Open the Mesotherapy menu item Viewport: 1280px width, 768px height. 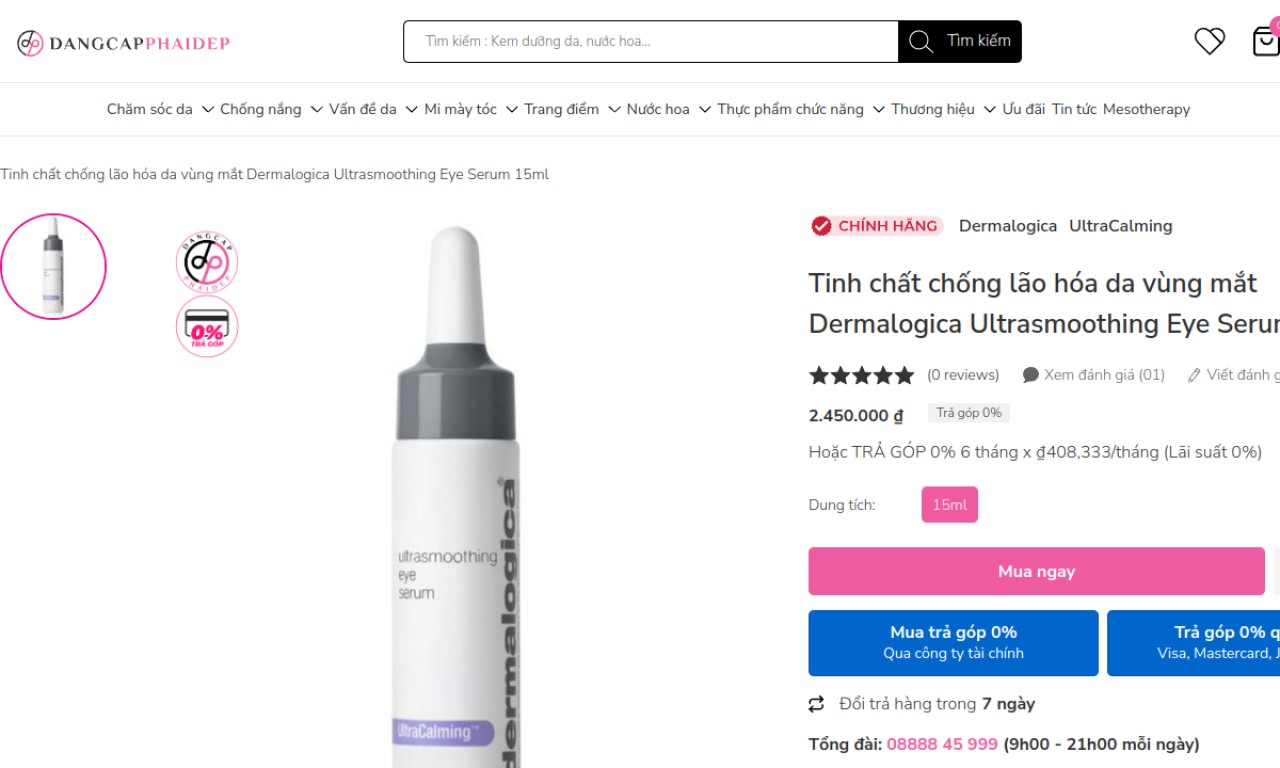(x=1146, y=109)
